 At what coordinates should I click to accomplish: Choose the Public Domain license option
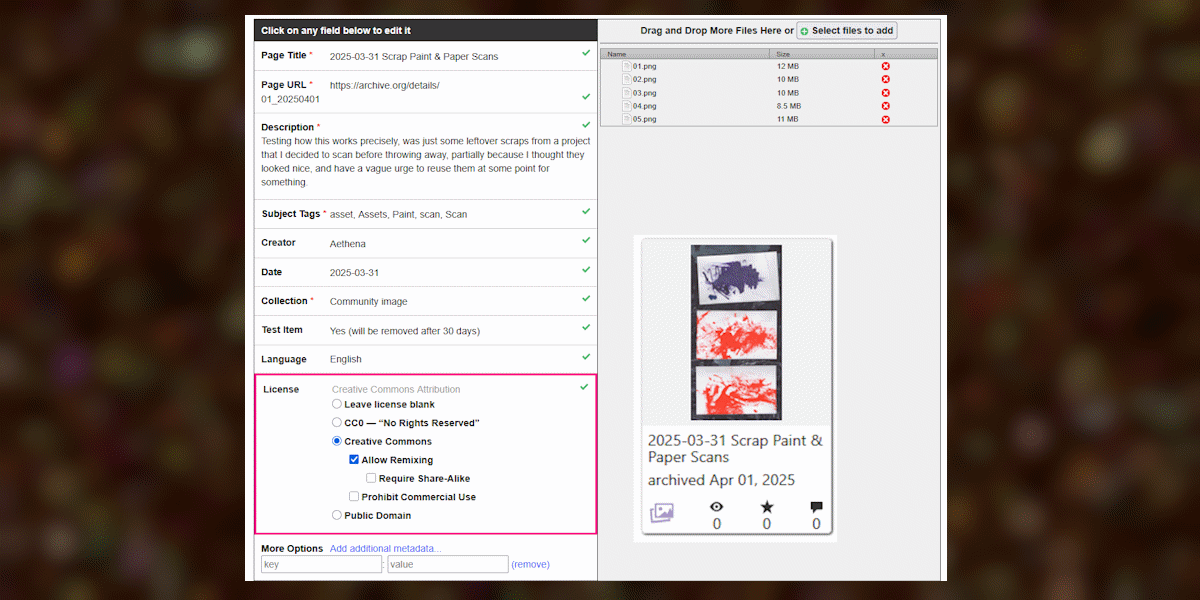pyautogui.click(x=337, y=515)
